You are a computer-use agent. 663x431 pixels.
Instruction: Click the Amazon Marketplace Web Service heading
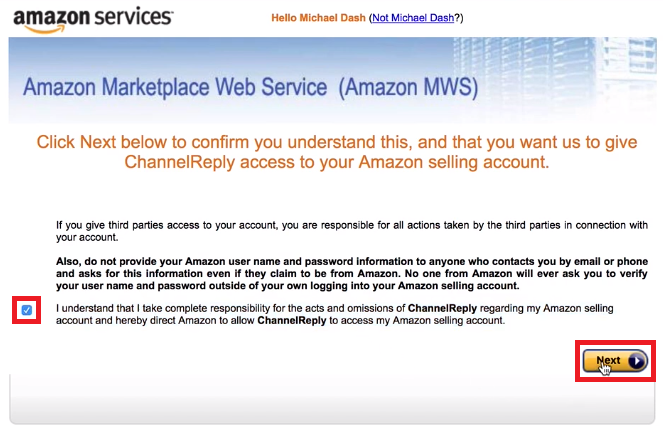(175, 87)
